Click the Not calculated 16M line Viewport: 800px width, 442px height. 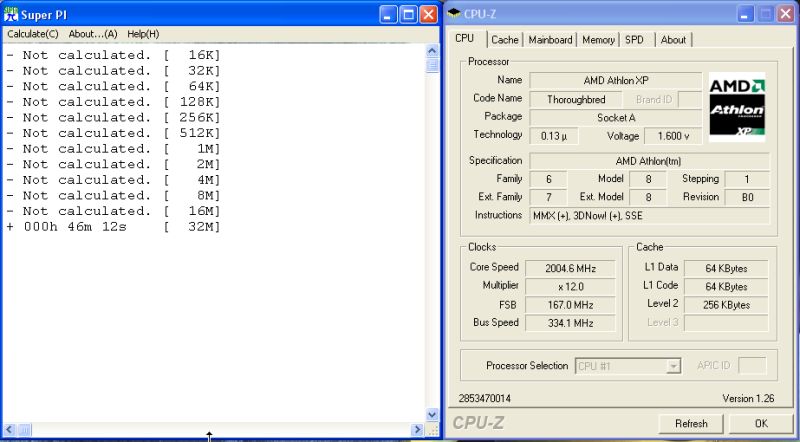(113, 211)
